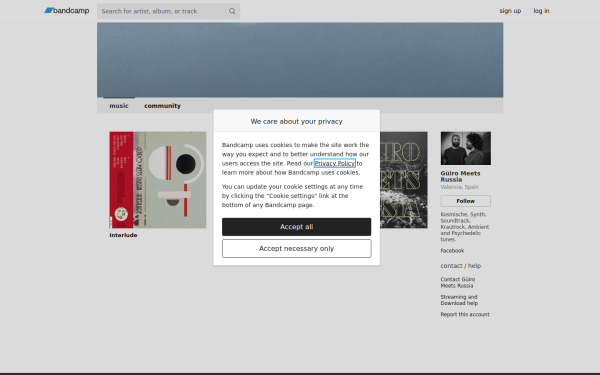Open the Interlude album cover
The height and width of the screenshot is (375, 600).
158,180
